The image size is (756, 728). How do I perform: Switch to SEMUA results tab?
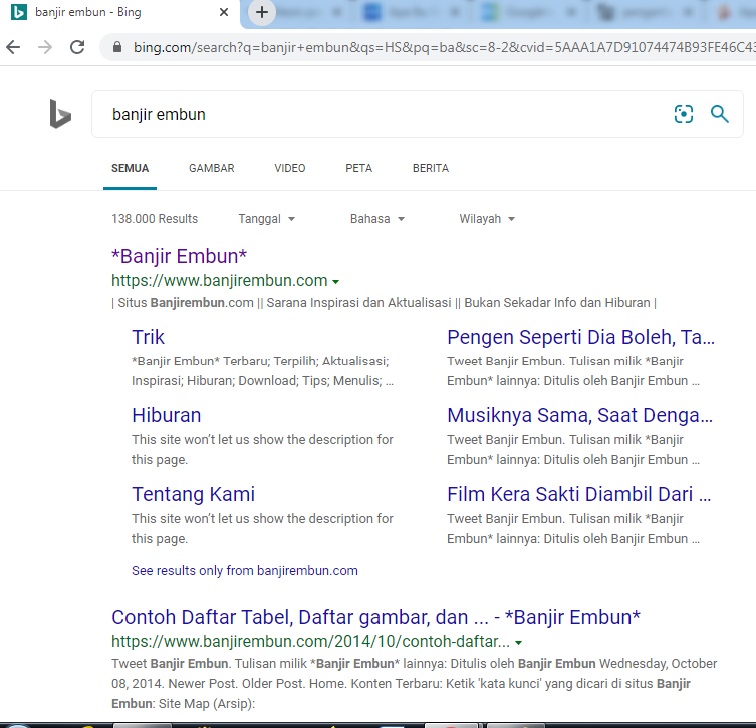click(x=130, y=168)
